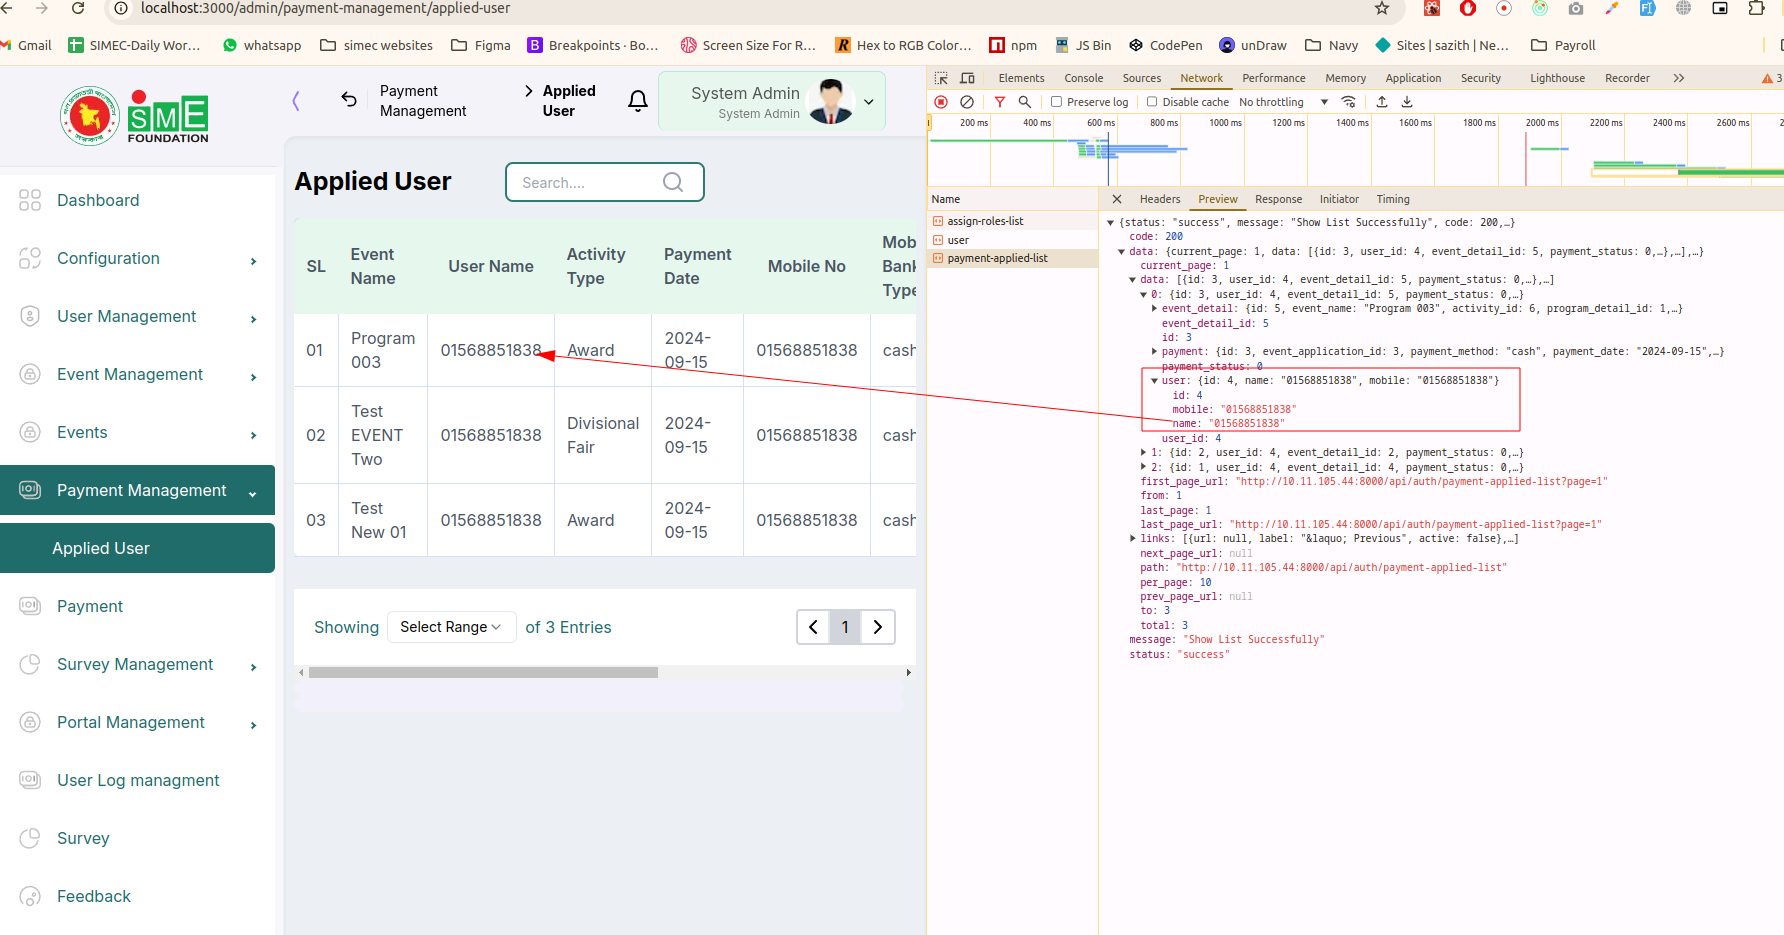Click DevTools inspect element icon
This screenshot has width=1784, height=935.
[x=941, y=78]
